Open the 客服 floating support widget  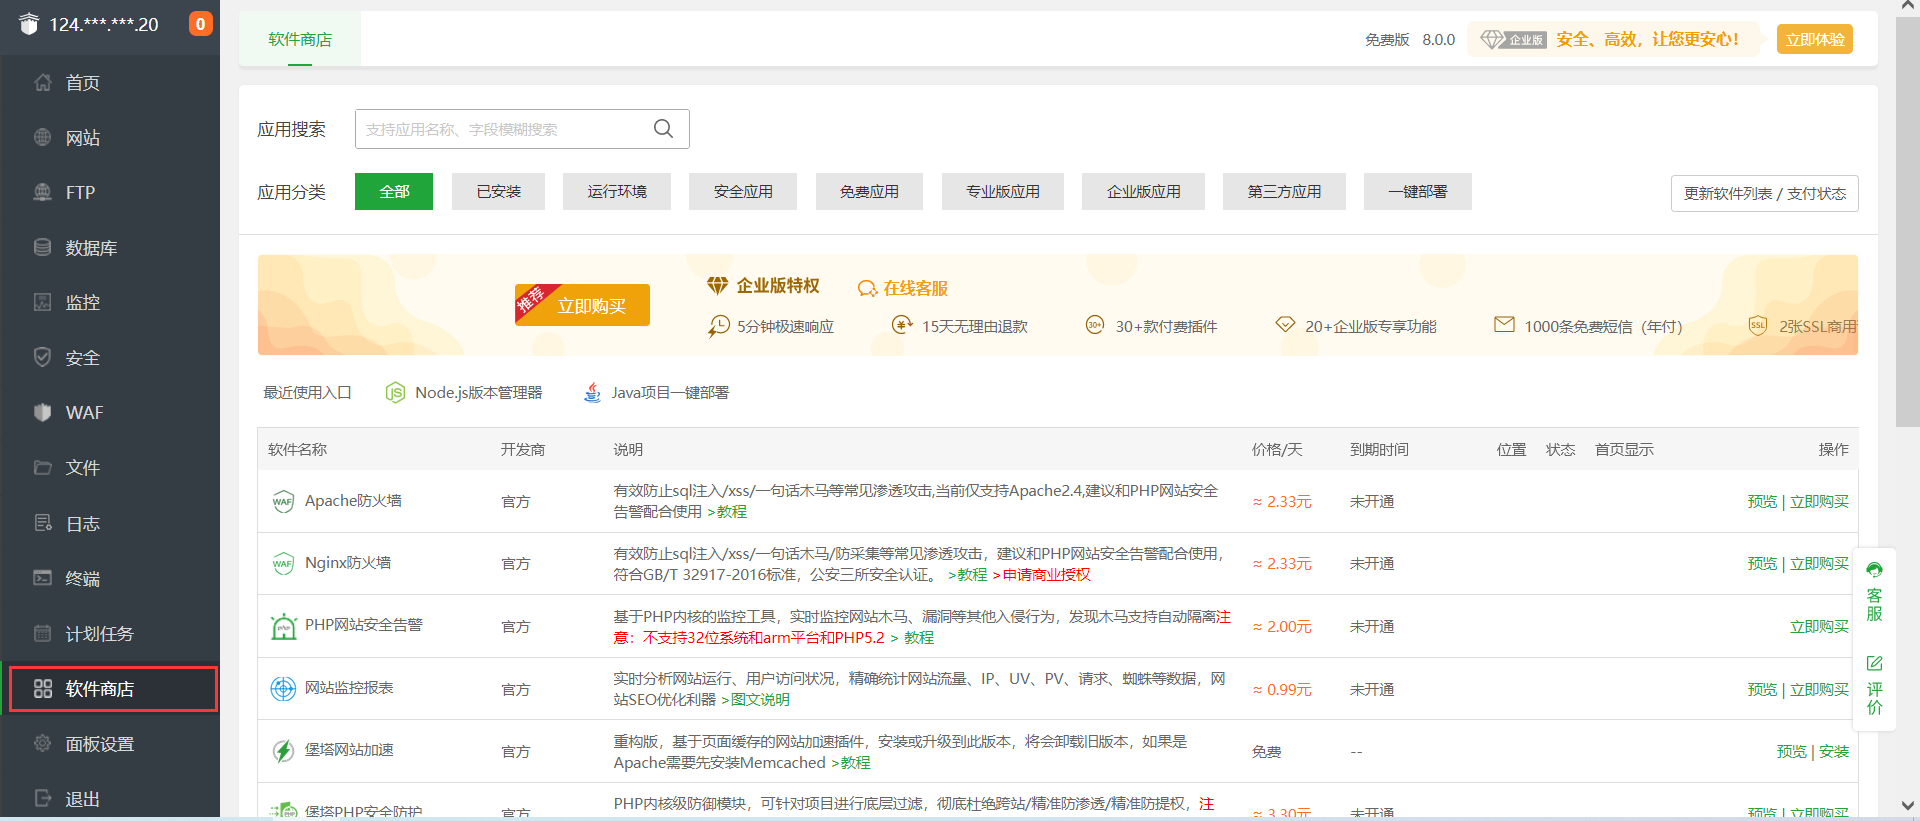pos(1875,592)
